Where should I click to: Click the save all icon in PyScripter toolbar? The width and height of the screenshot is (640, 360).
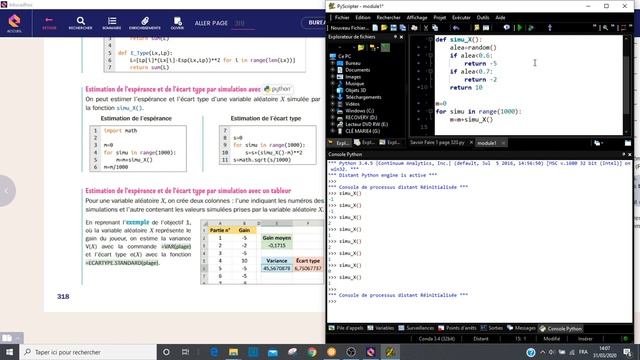[403, 28]
